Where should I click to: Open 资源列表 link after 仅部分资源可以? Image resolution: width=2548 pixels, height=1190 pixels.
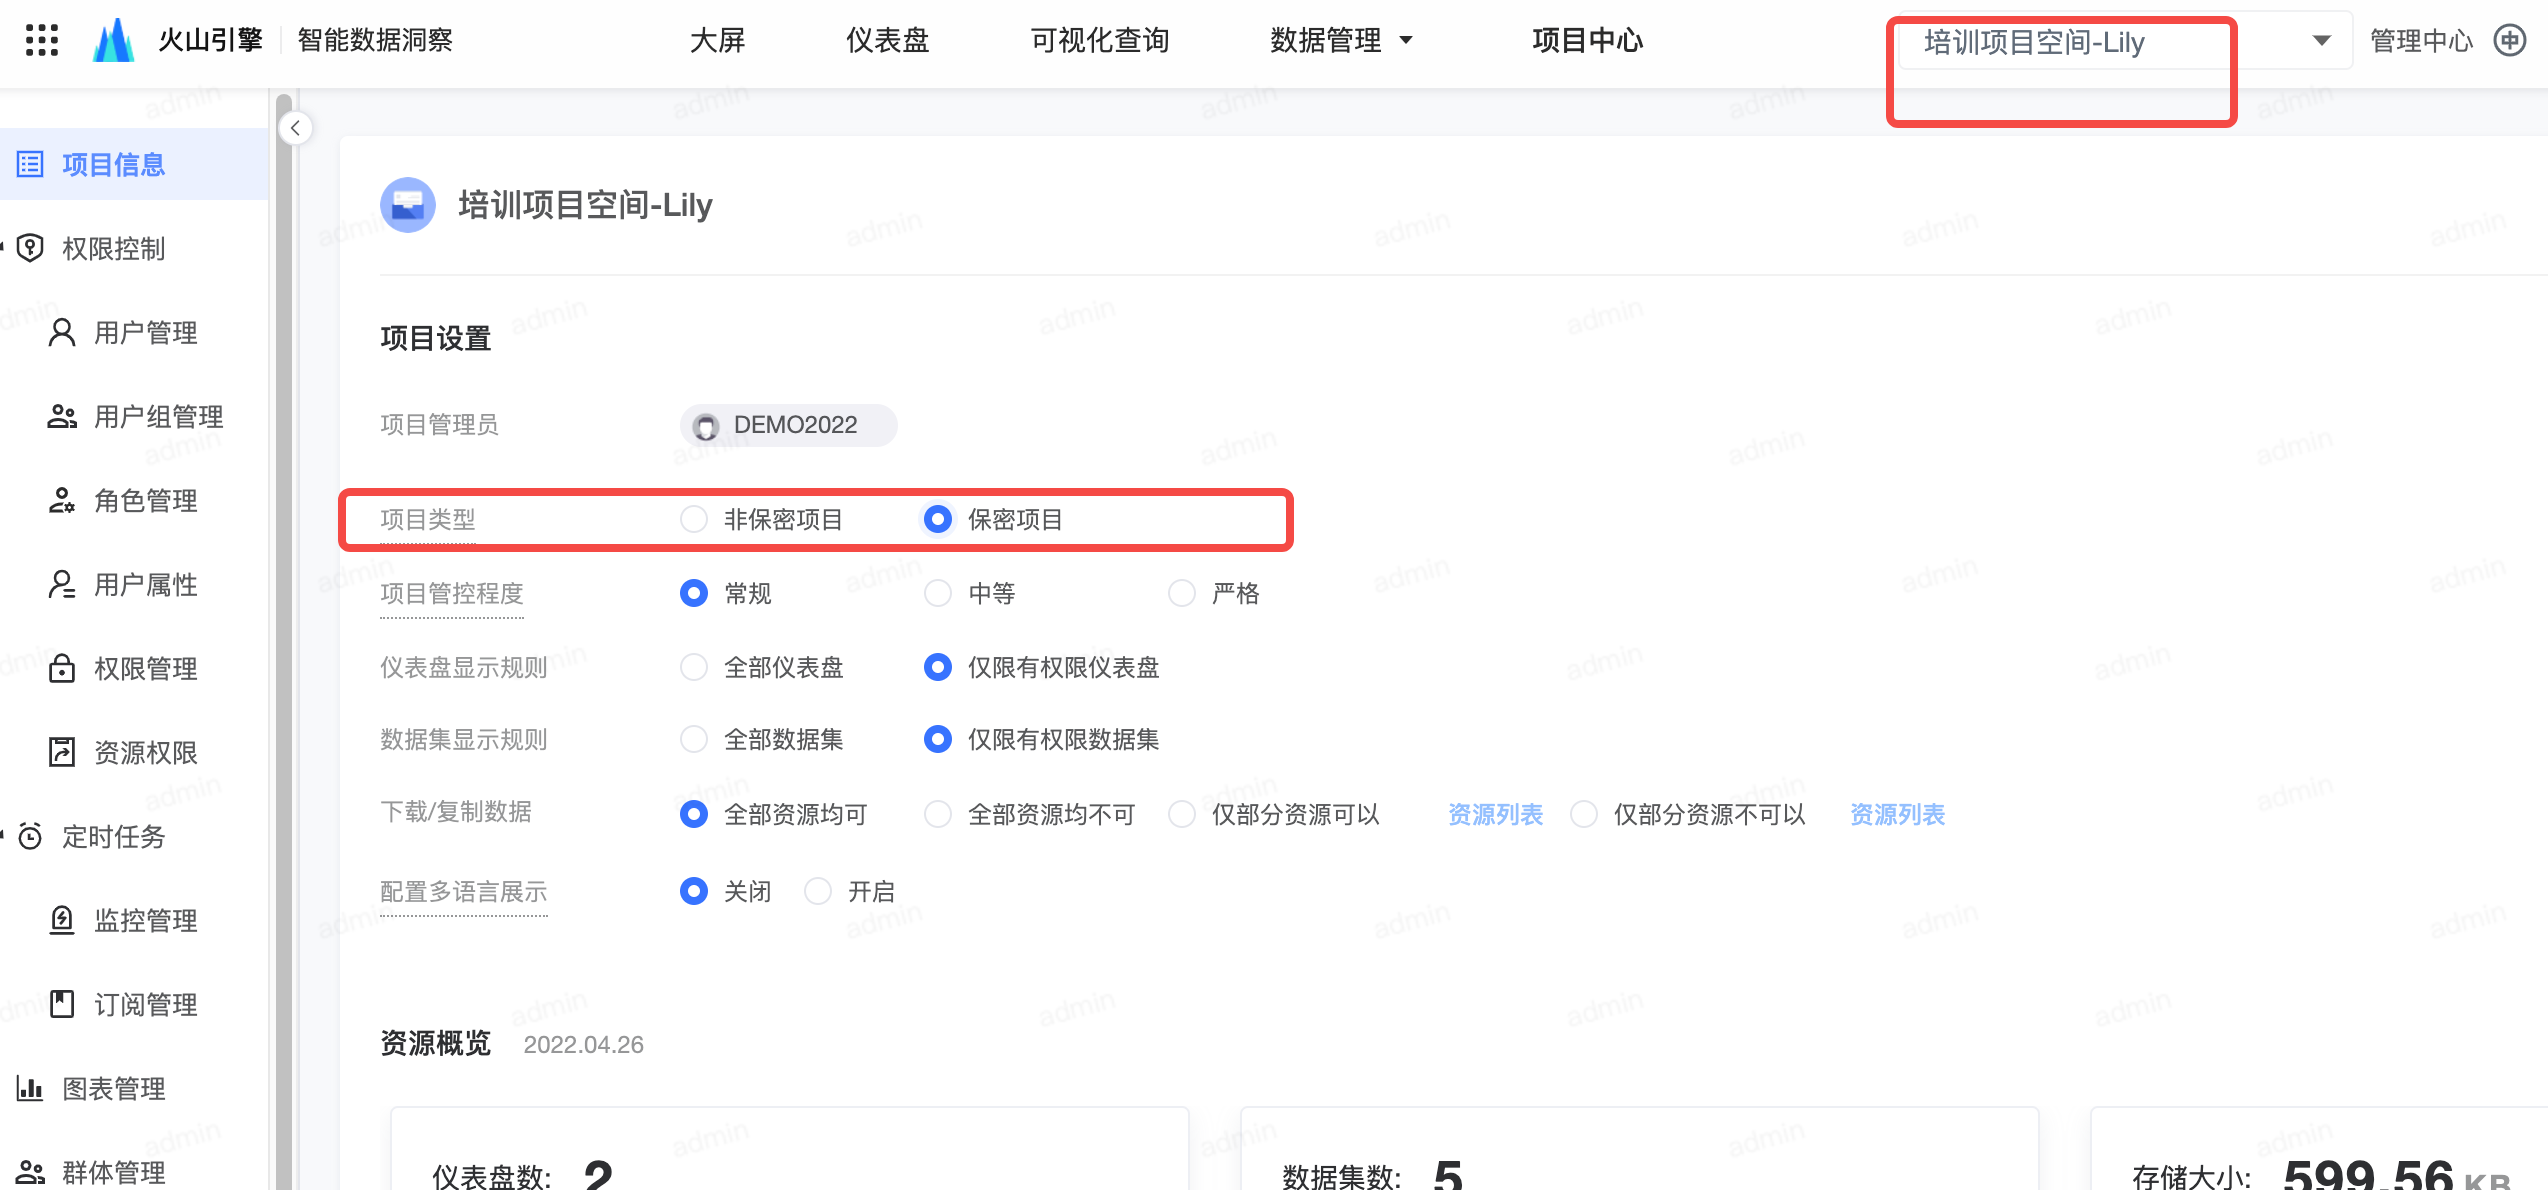point(1495,814)
